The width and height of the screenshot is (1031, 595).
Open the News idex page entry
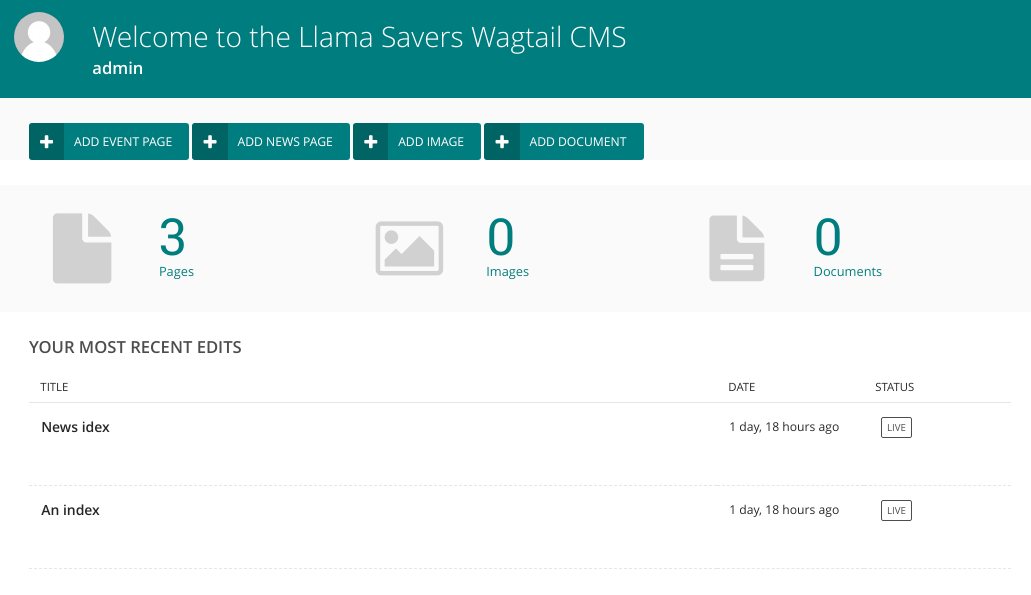click(75, 427)
